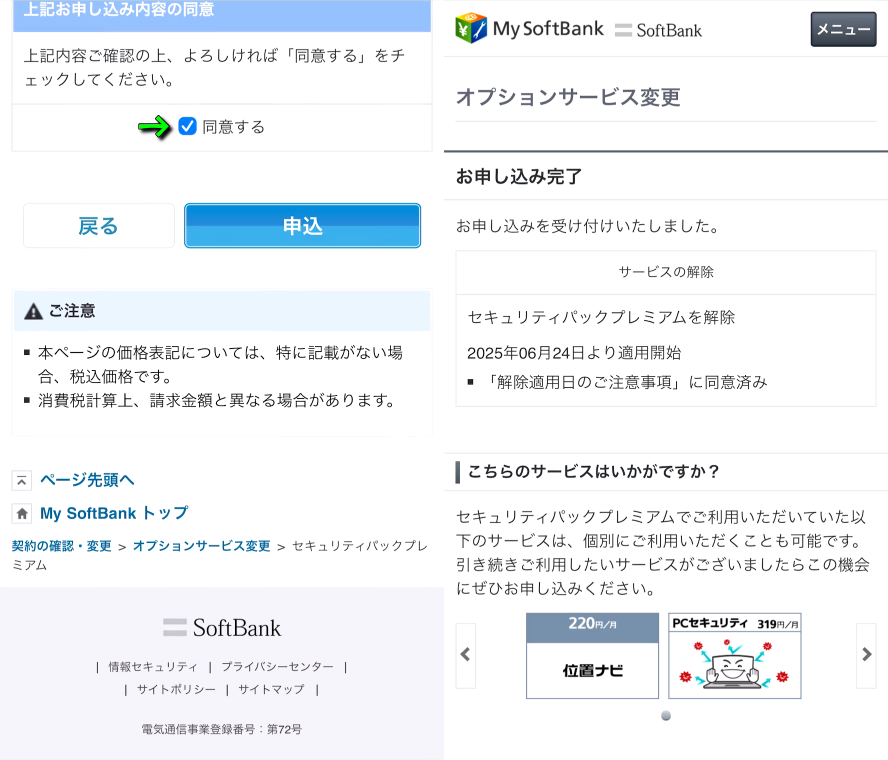Open 情報セキュリティ footer link

click(x=153, y=667)
